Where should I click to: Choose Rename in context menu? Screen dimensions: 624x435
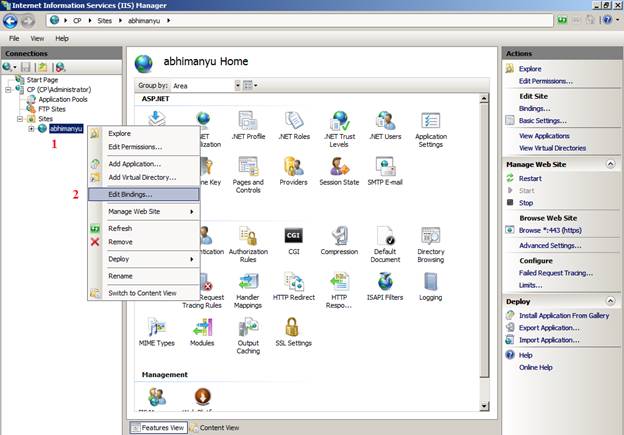click(x=144, y=276)
